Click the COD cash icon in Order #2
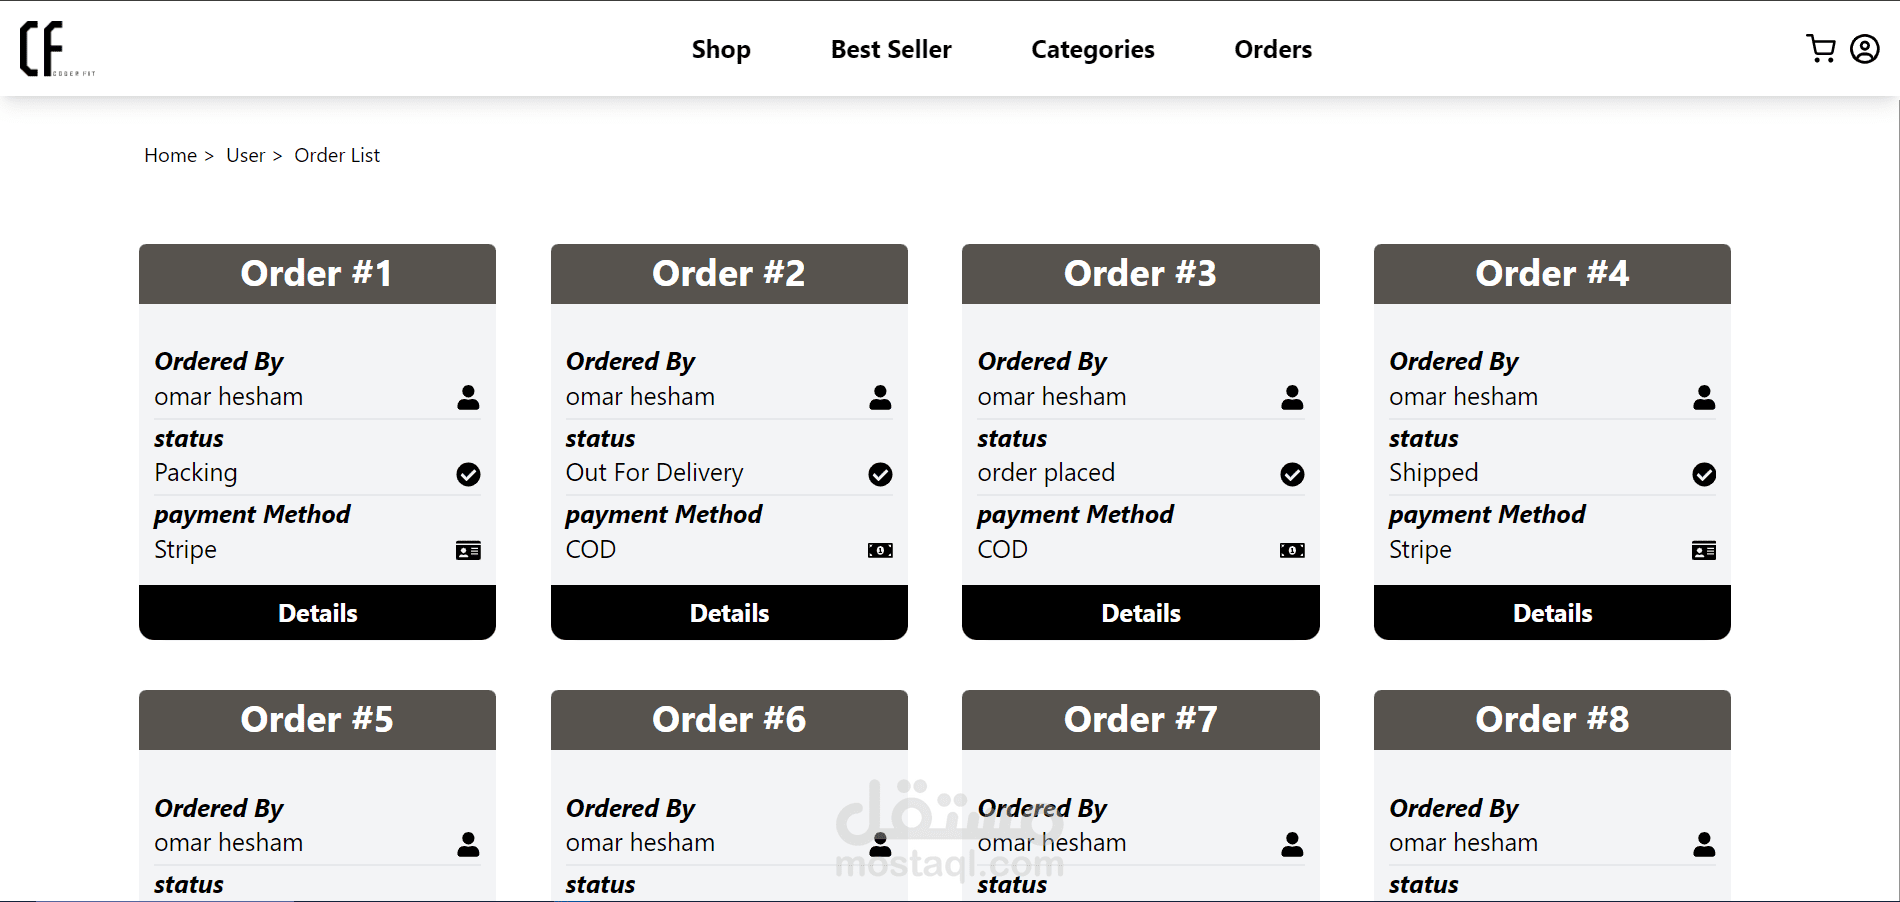 click(x=880, y=550)
